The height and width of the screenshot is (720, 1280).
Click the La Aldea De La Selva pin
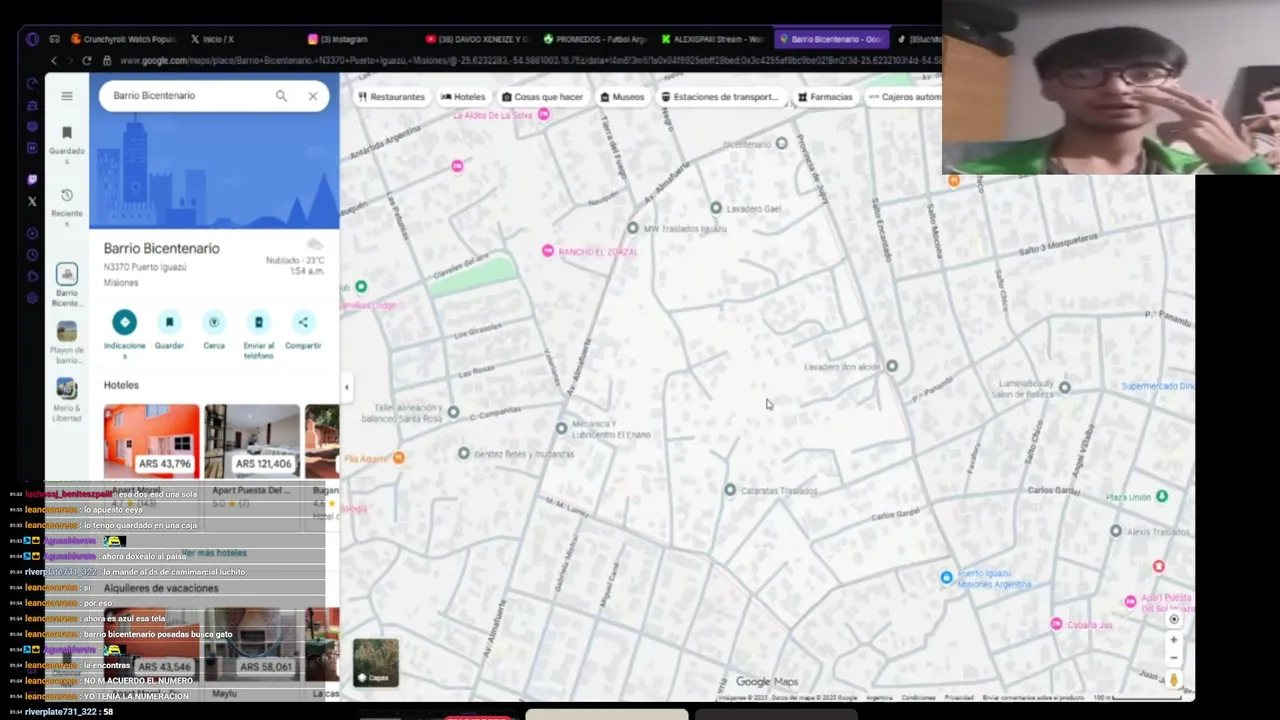tap(544, 114)
